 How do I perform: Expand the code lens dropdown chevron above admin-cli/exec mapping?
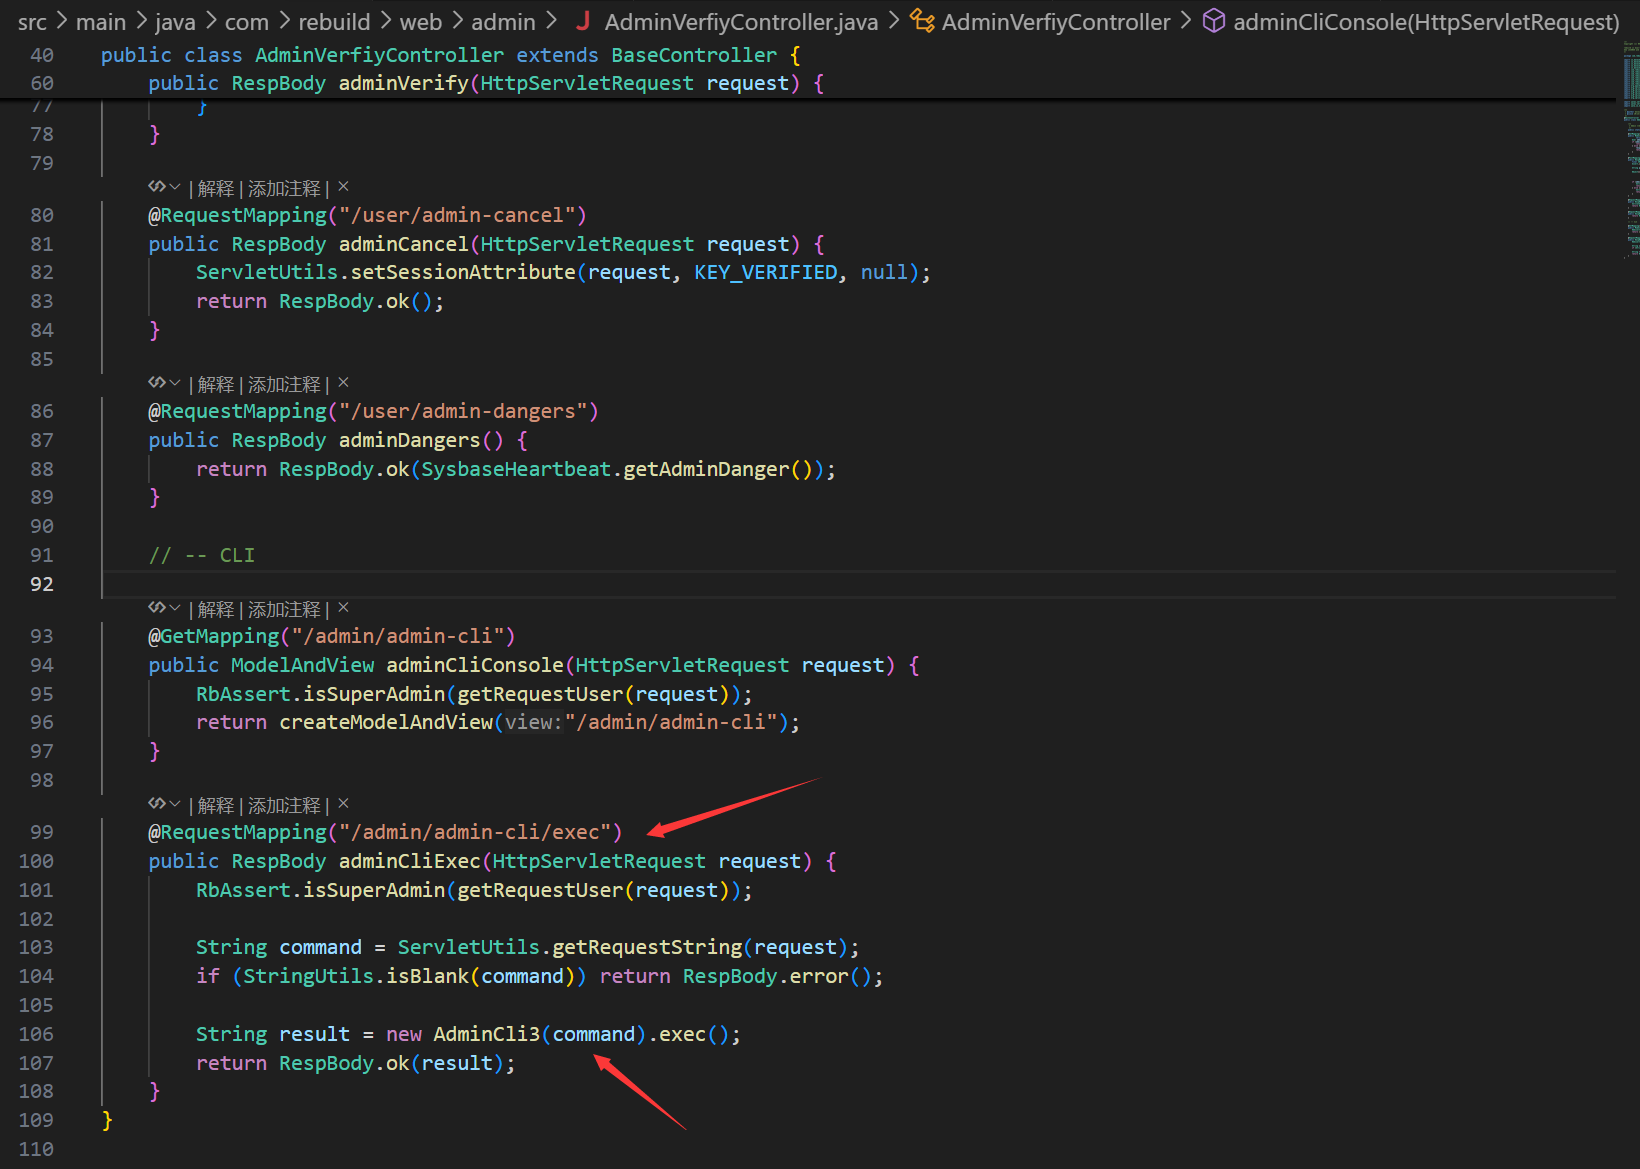175,804
